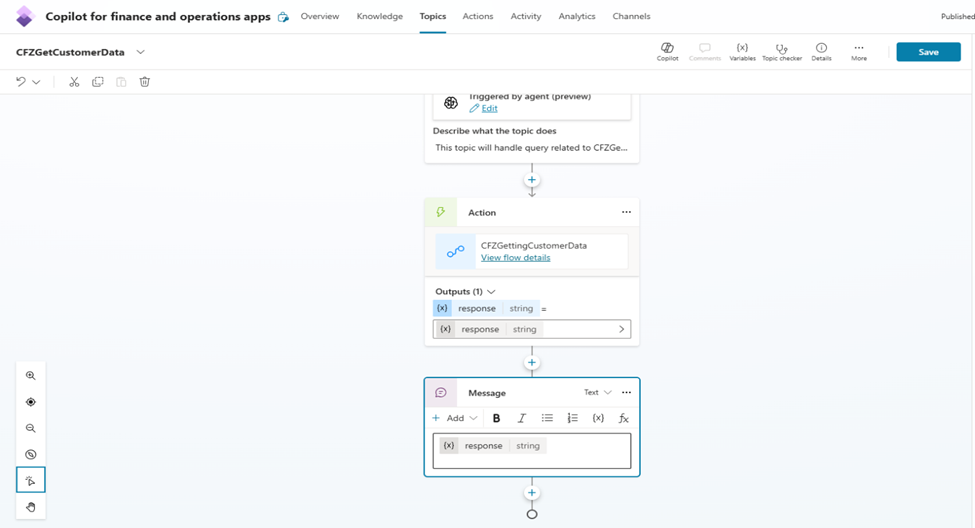Click the Message node chat icon
975x528 pixels.
[x=441, y=392]
